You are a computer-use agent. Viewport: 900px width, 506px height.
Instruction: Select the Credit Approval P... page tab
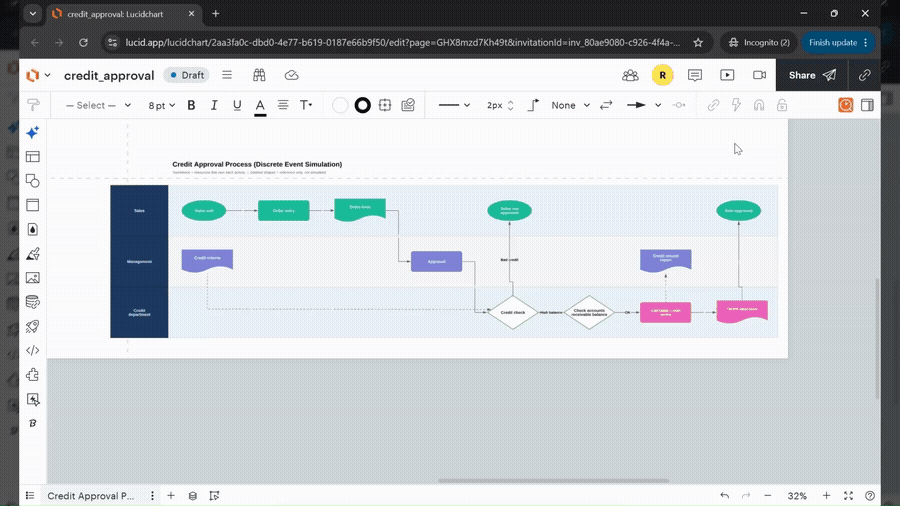tap(91, 496)
